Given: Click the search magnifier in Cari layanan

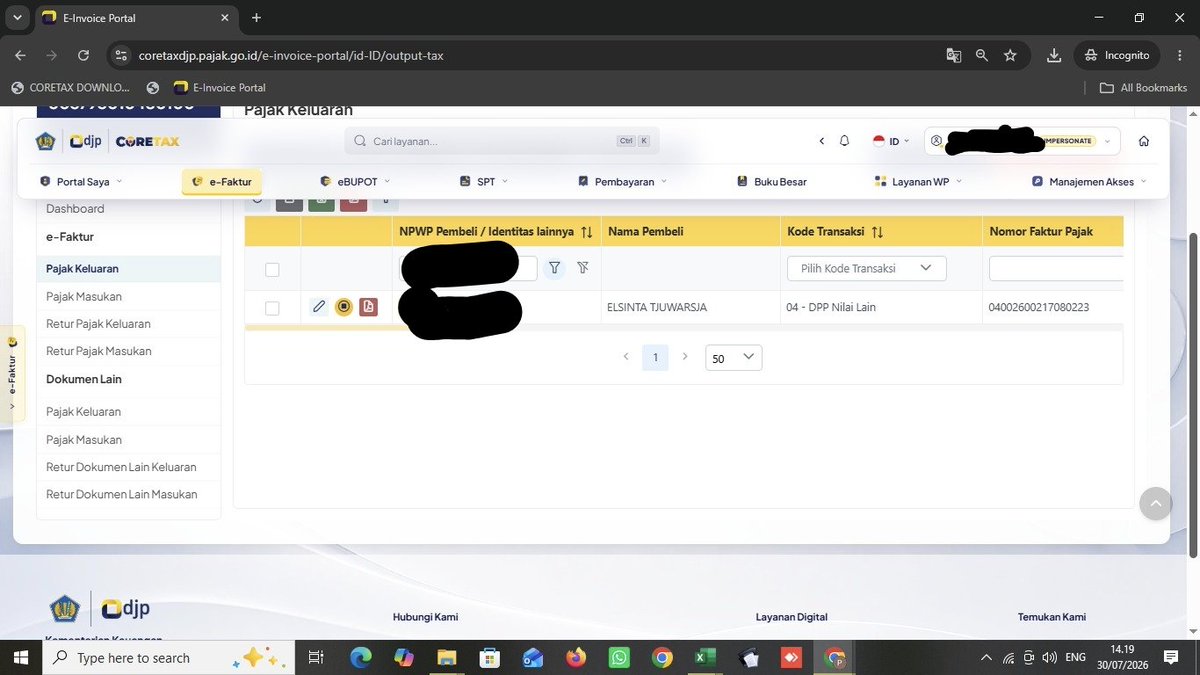Looking at the screenshot, I should (361, 141).
